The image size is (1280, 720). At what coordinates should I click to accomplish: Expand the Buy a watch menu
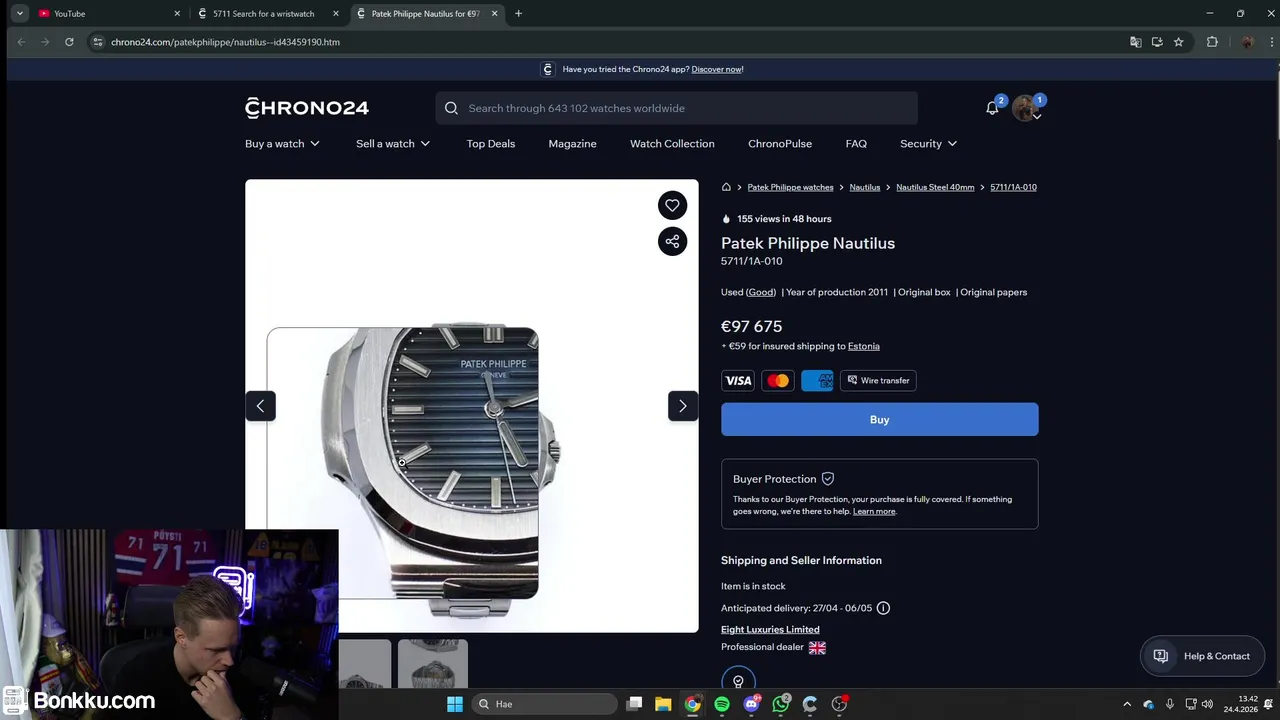coord(282,144)
